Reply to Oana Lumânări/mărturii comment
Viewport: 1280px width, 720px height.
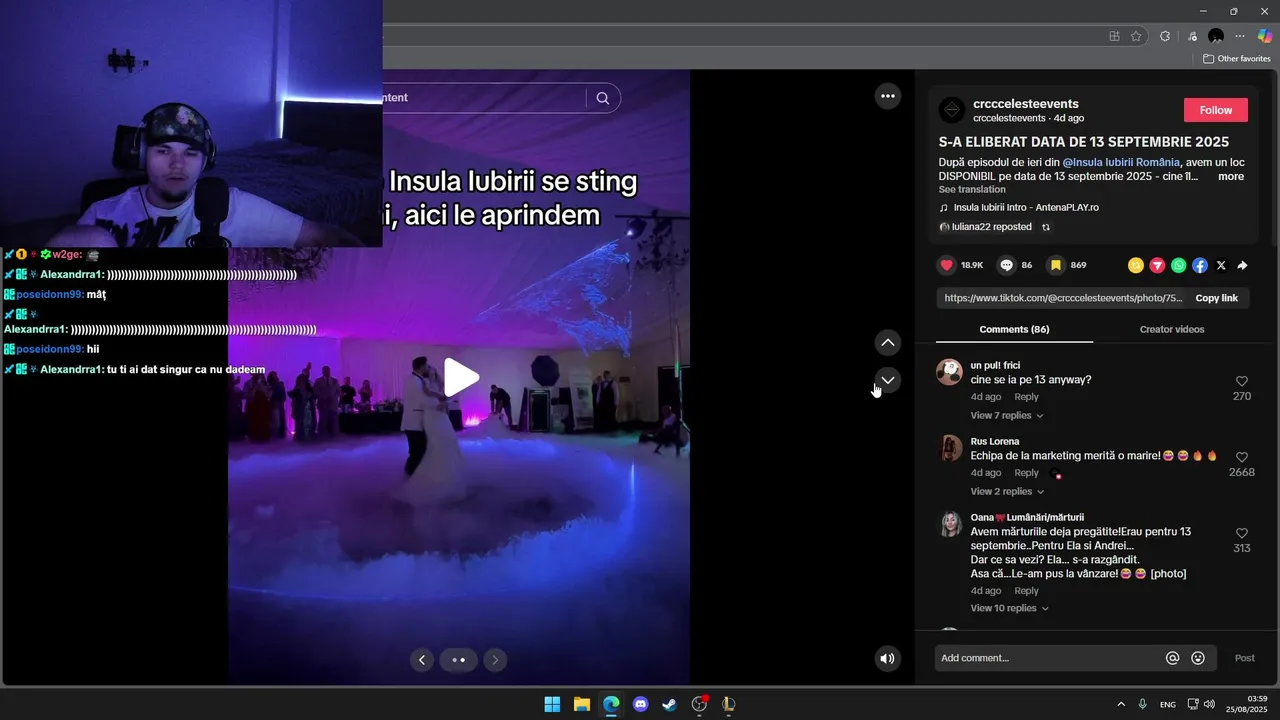click(x=1027, y=591)
